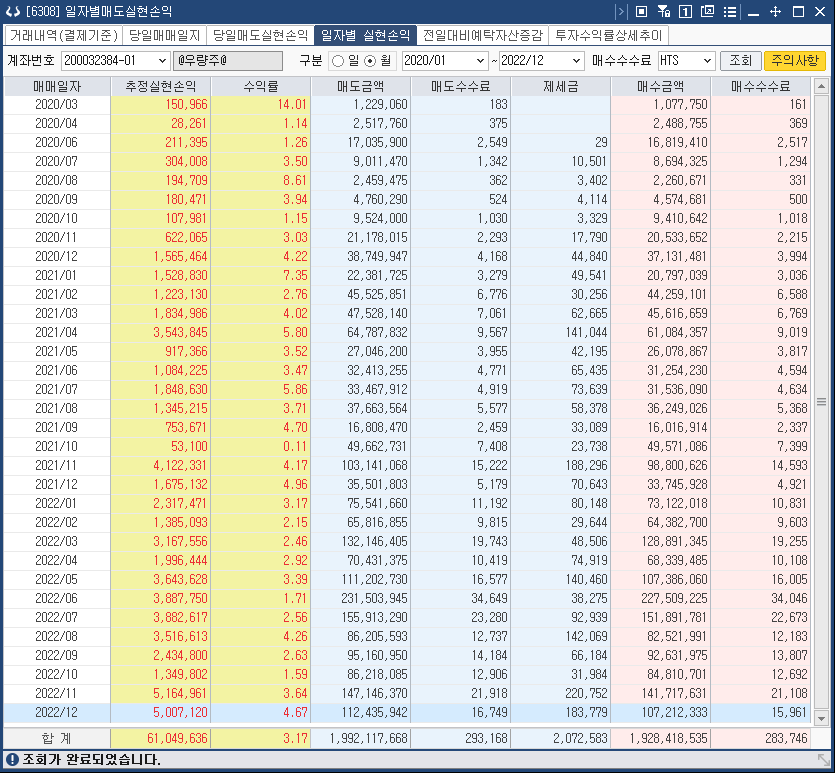Open the list menu icon in title bar
This screenshot has height=773, width=835.
[729, 12]
